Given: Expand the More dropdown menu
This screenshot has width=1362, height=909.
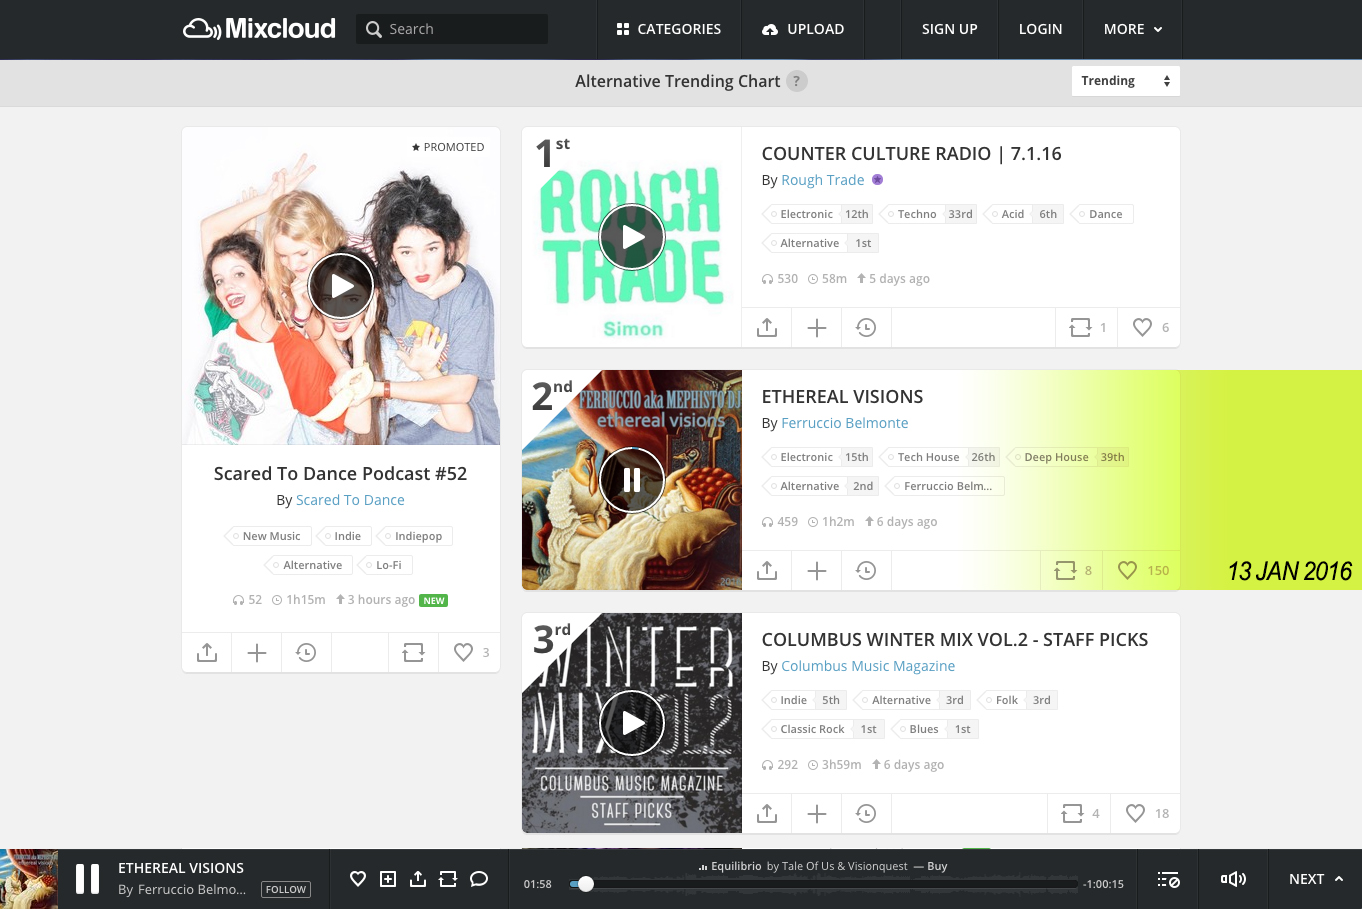Looking at the screenshot, I should 1133,29.
